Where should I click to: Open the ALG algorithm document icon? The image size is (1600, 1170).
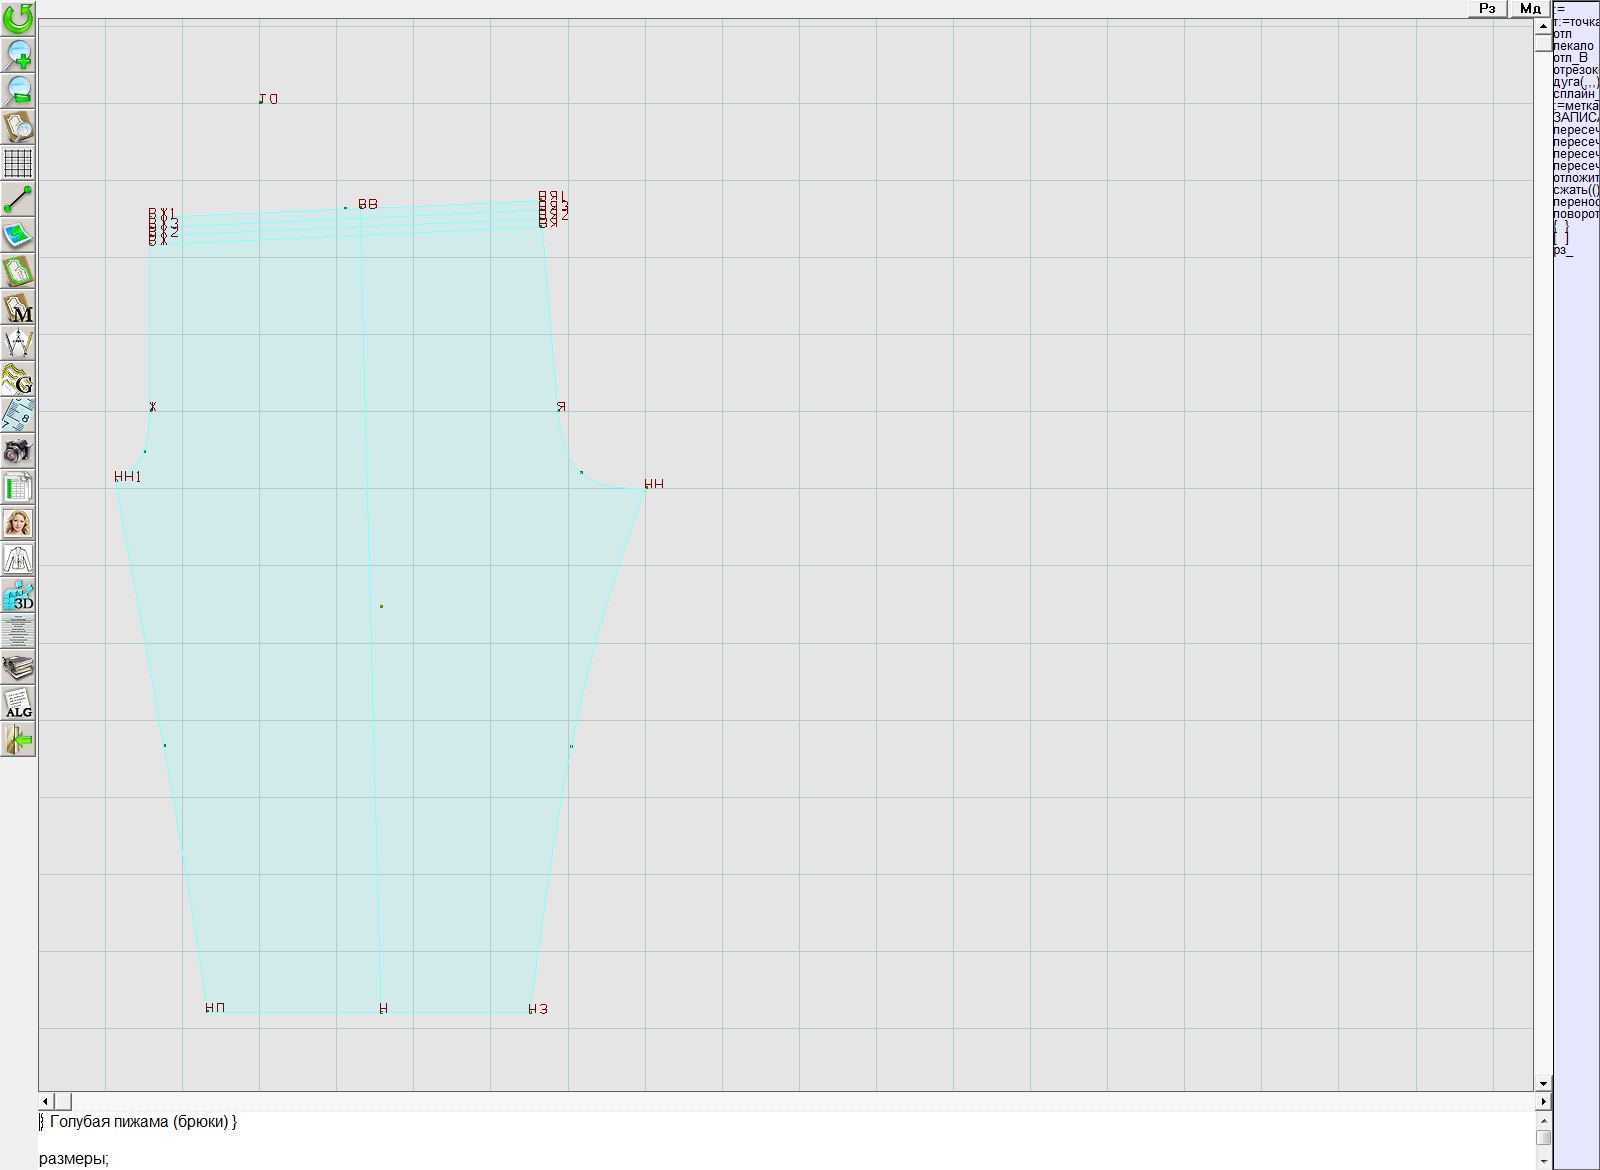(18, 703)
